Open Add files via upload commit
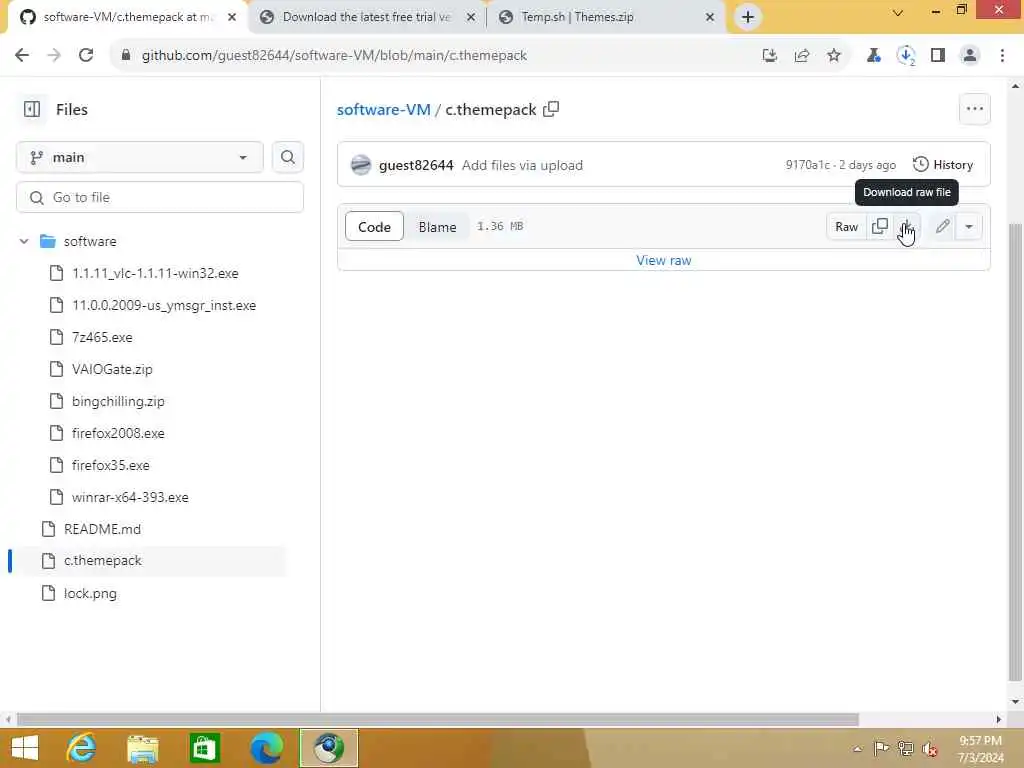 pyautogui.click(x=522, y=165)
